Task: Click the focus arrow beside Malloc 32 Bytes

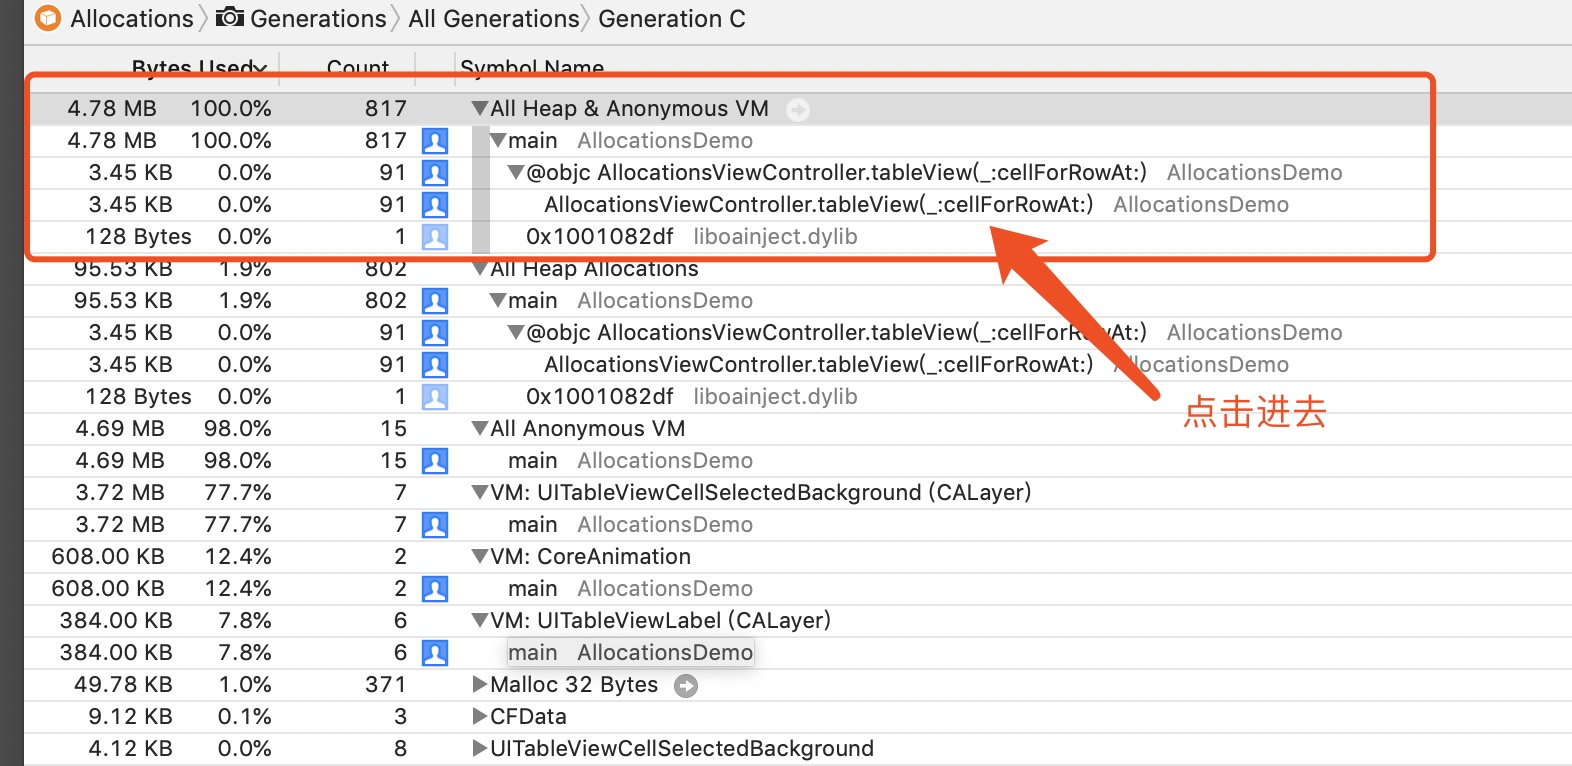Action: pyautogui.click(x=686, y=686)
